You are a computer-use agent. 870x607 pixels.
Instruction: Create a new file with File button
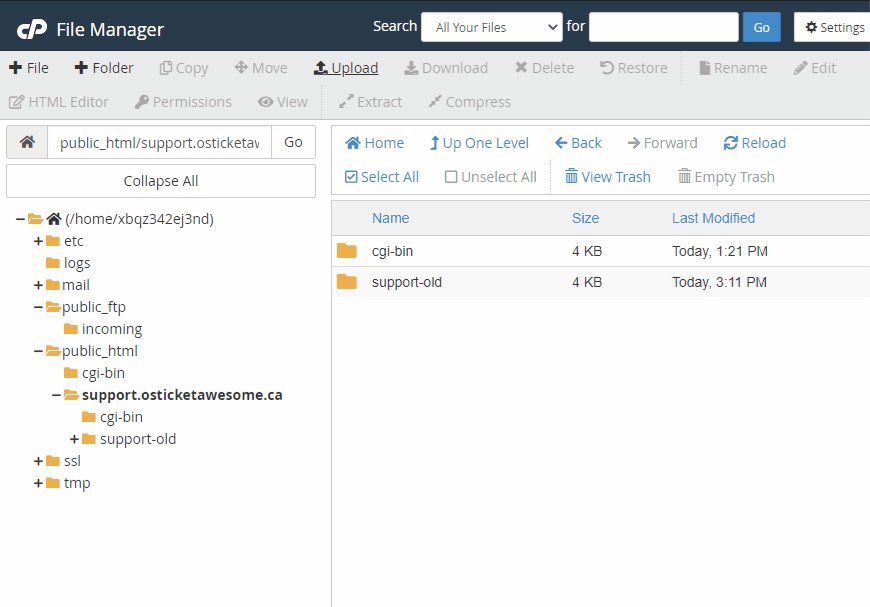tap(29, 68)
